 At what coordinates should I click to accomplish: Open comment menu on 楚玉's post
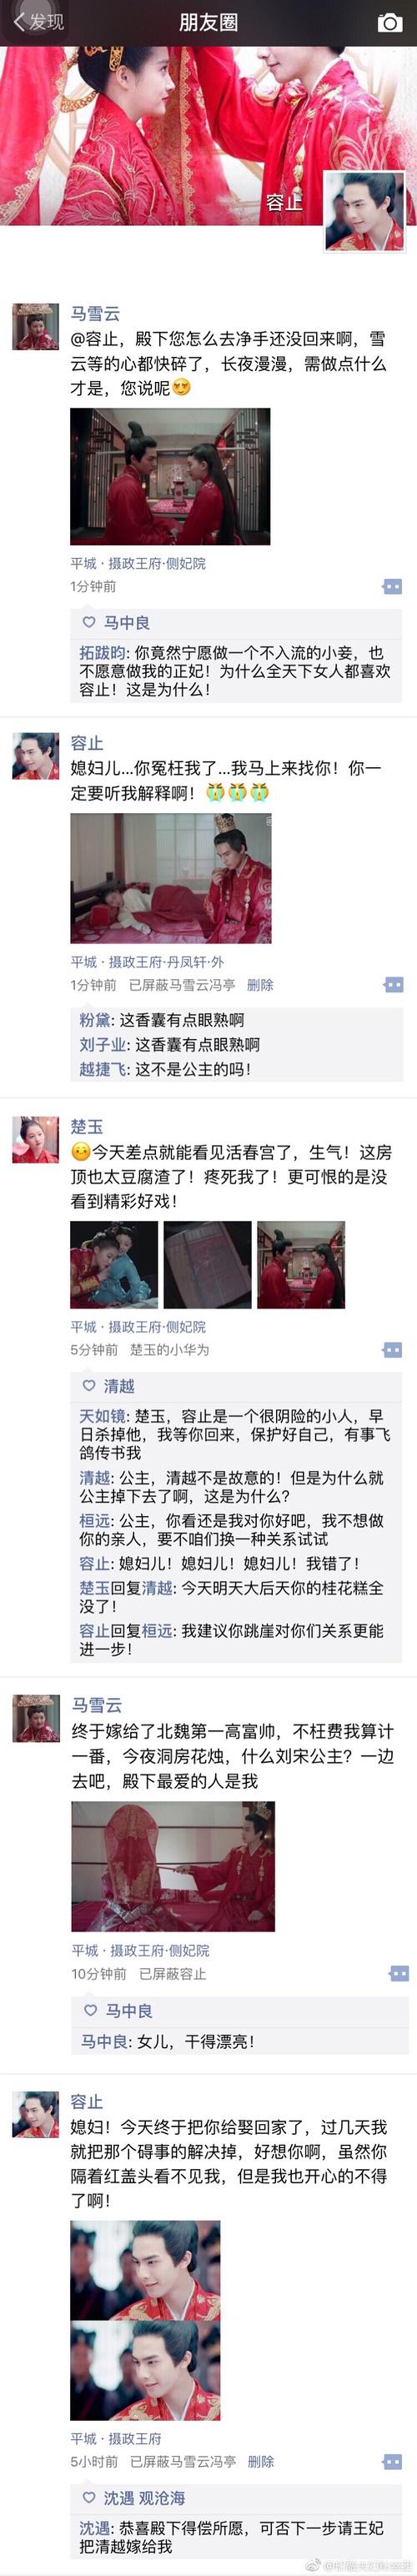click(393, 1349)
